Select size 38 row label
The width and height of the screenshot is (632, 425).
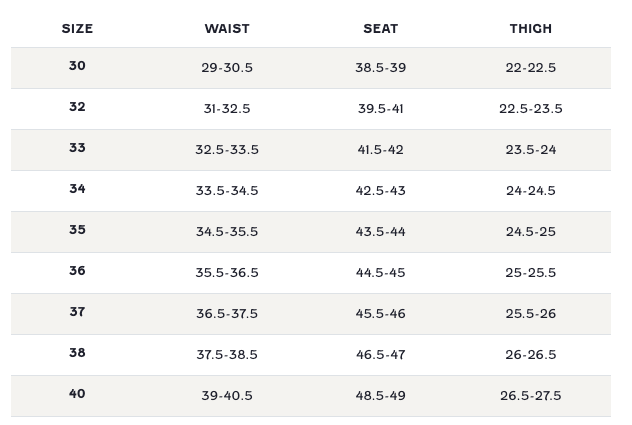[77, 353]
